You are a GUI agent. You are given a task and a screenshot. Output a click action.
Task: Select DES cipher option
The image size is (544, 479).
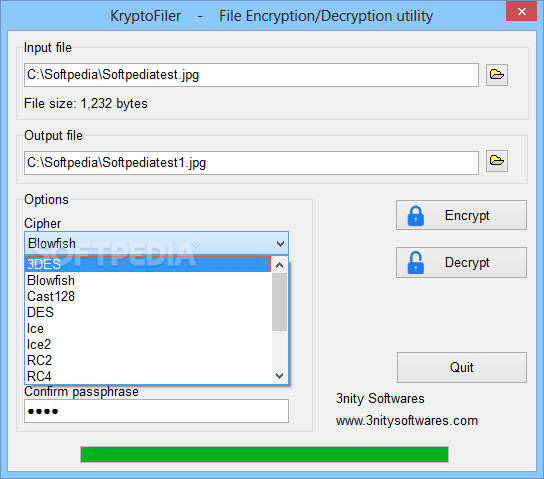[148, 312]
